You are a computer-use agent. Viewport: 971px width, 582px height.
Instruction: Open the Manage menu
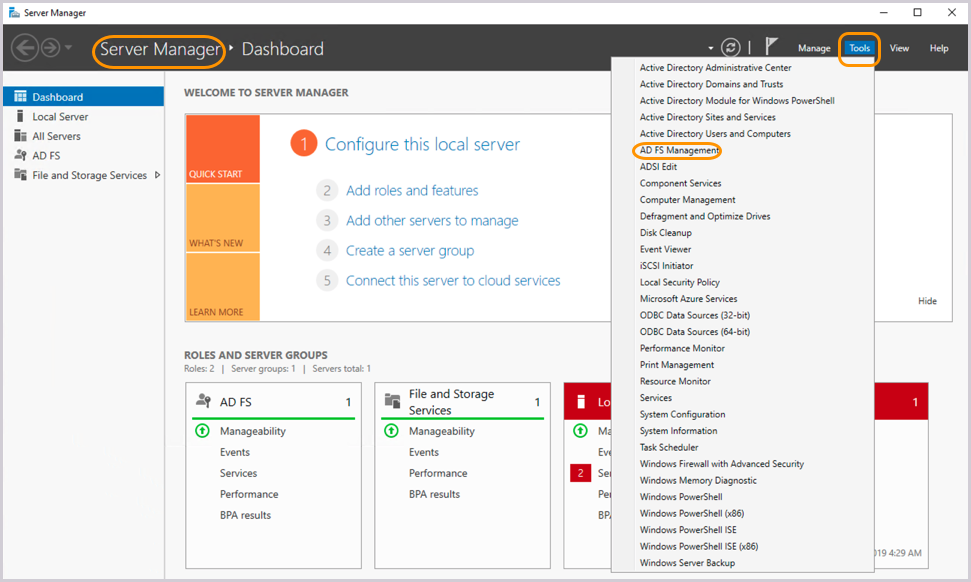[814, 48]
